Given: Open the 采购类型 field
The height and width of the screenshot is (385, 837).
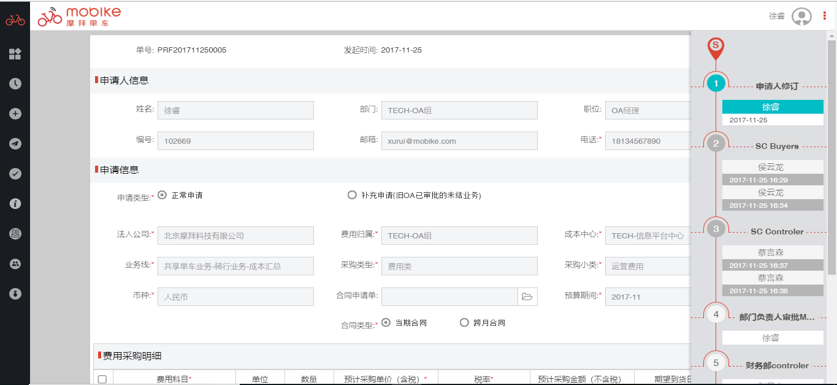Looking at the screenshot, I should pyautogui.click(x=459, y=266).
